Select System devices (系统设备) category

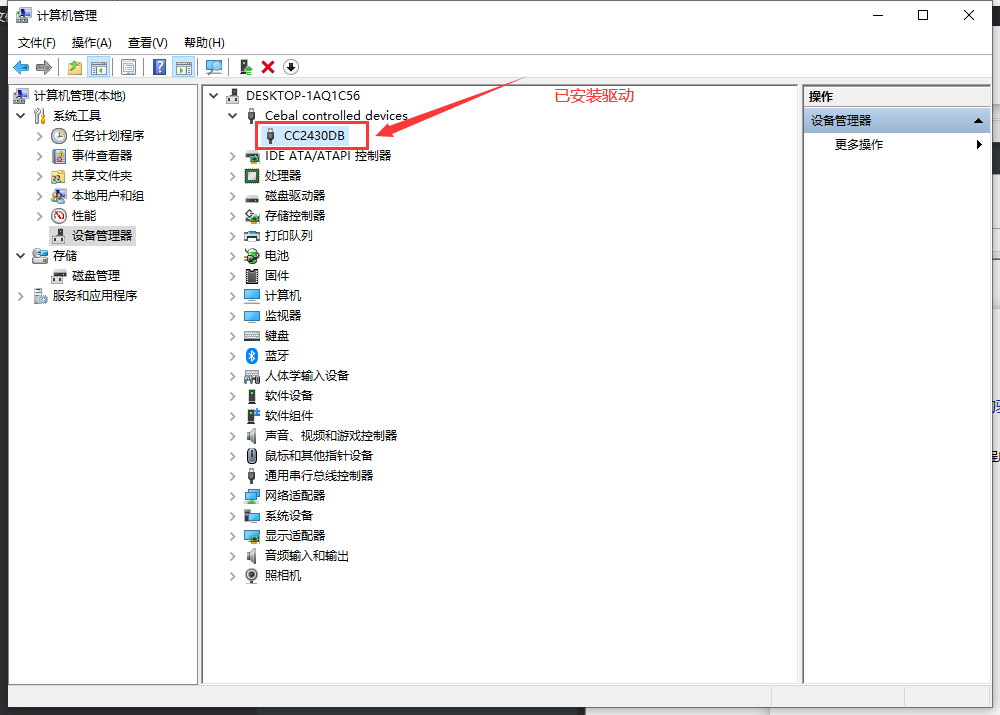(289, 515)
